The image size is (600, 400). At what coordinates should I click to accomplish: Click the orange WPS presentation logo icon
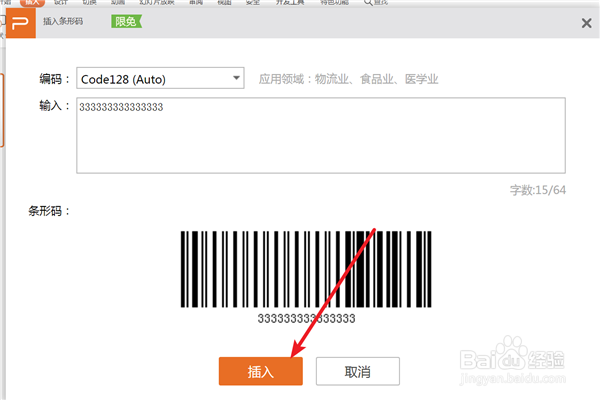(x=21, y=23)
